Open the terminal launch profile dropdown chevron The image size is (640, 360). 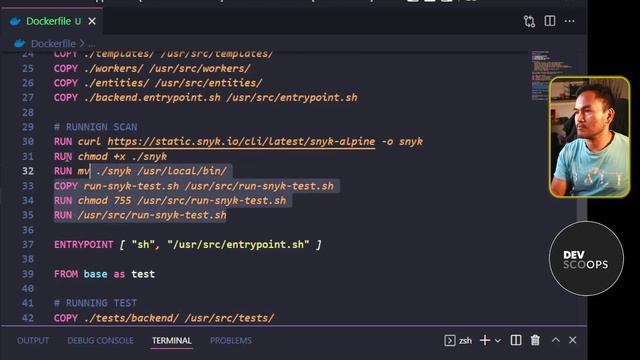pyautogui.click(x=498, y=340)
